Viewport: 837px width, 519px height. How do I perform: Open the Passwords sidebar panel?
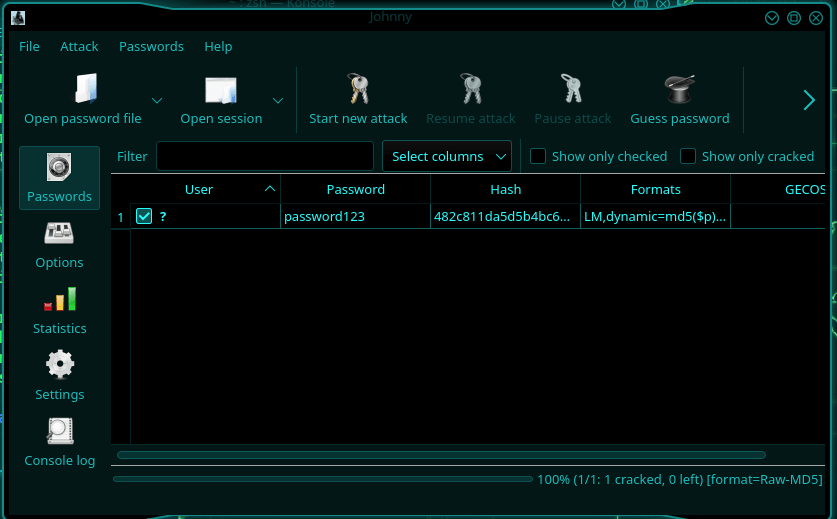tap(59, 178)
